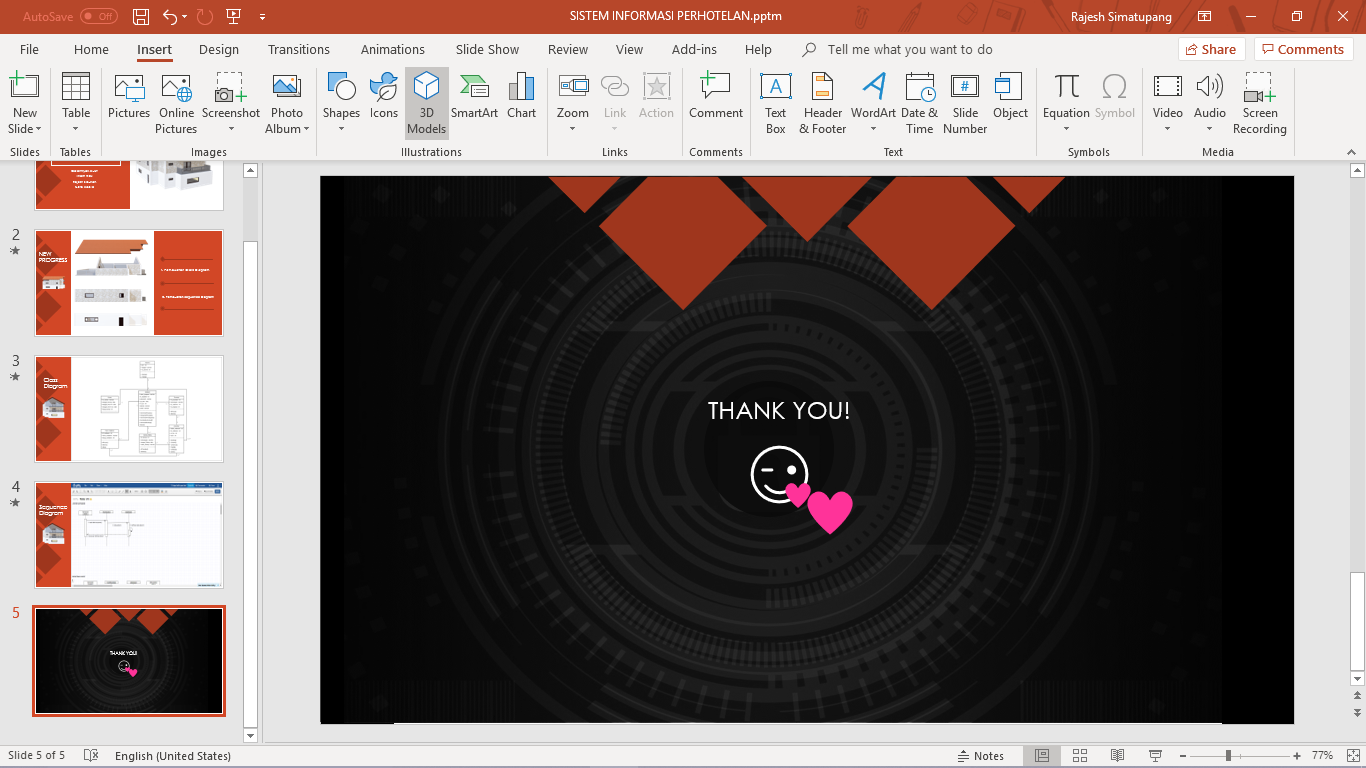Open the Equation dropdown arrow

coord(1066,129)
